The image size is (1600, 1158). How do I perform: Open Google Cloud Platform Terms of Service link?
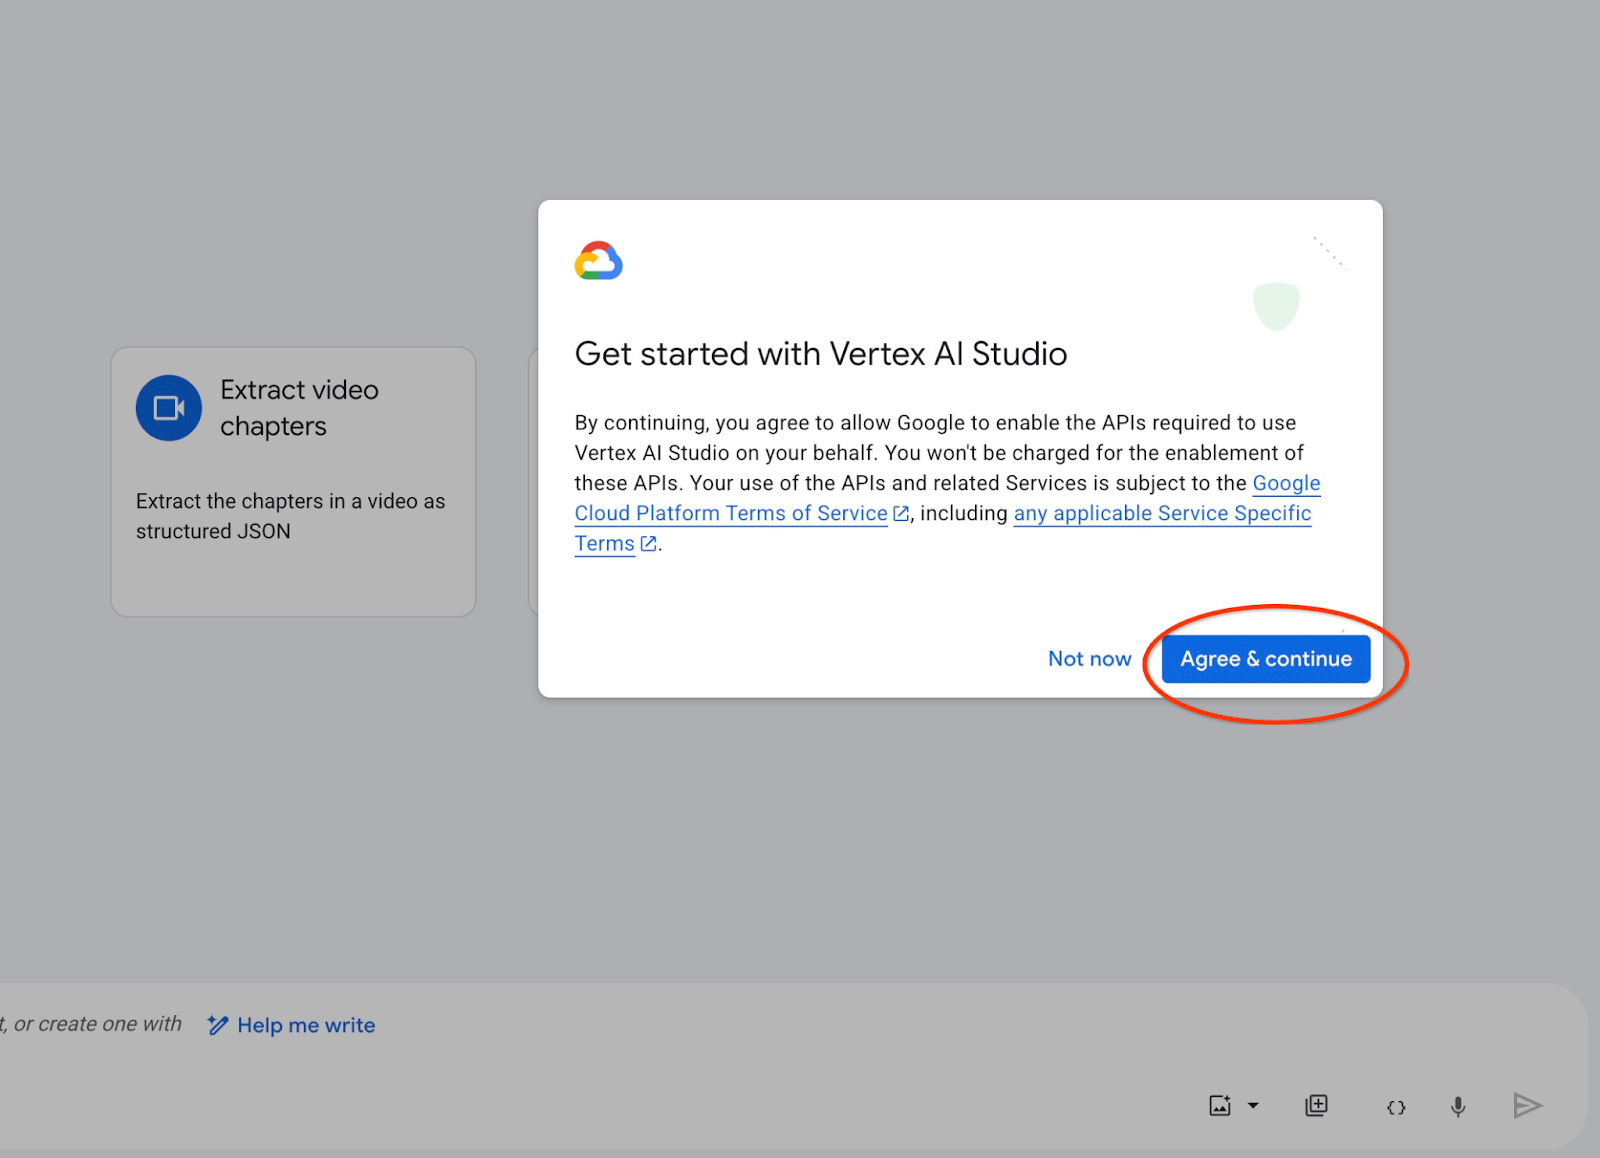tap(730, 513)
